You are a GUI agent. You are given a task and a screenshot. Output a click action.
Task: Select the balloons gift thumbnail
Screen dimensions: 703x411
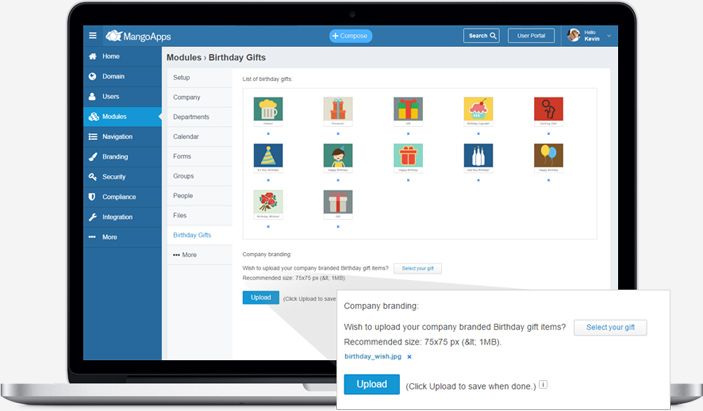(x=548, y=156)
